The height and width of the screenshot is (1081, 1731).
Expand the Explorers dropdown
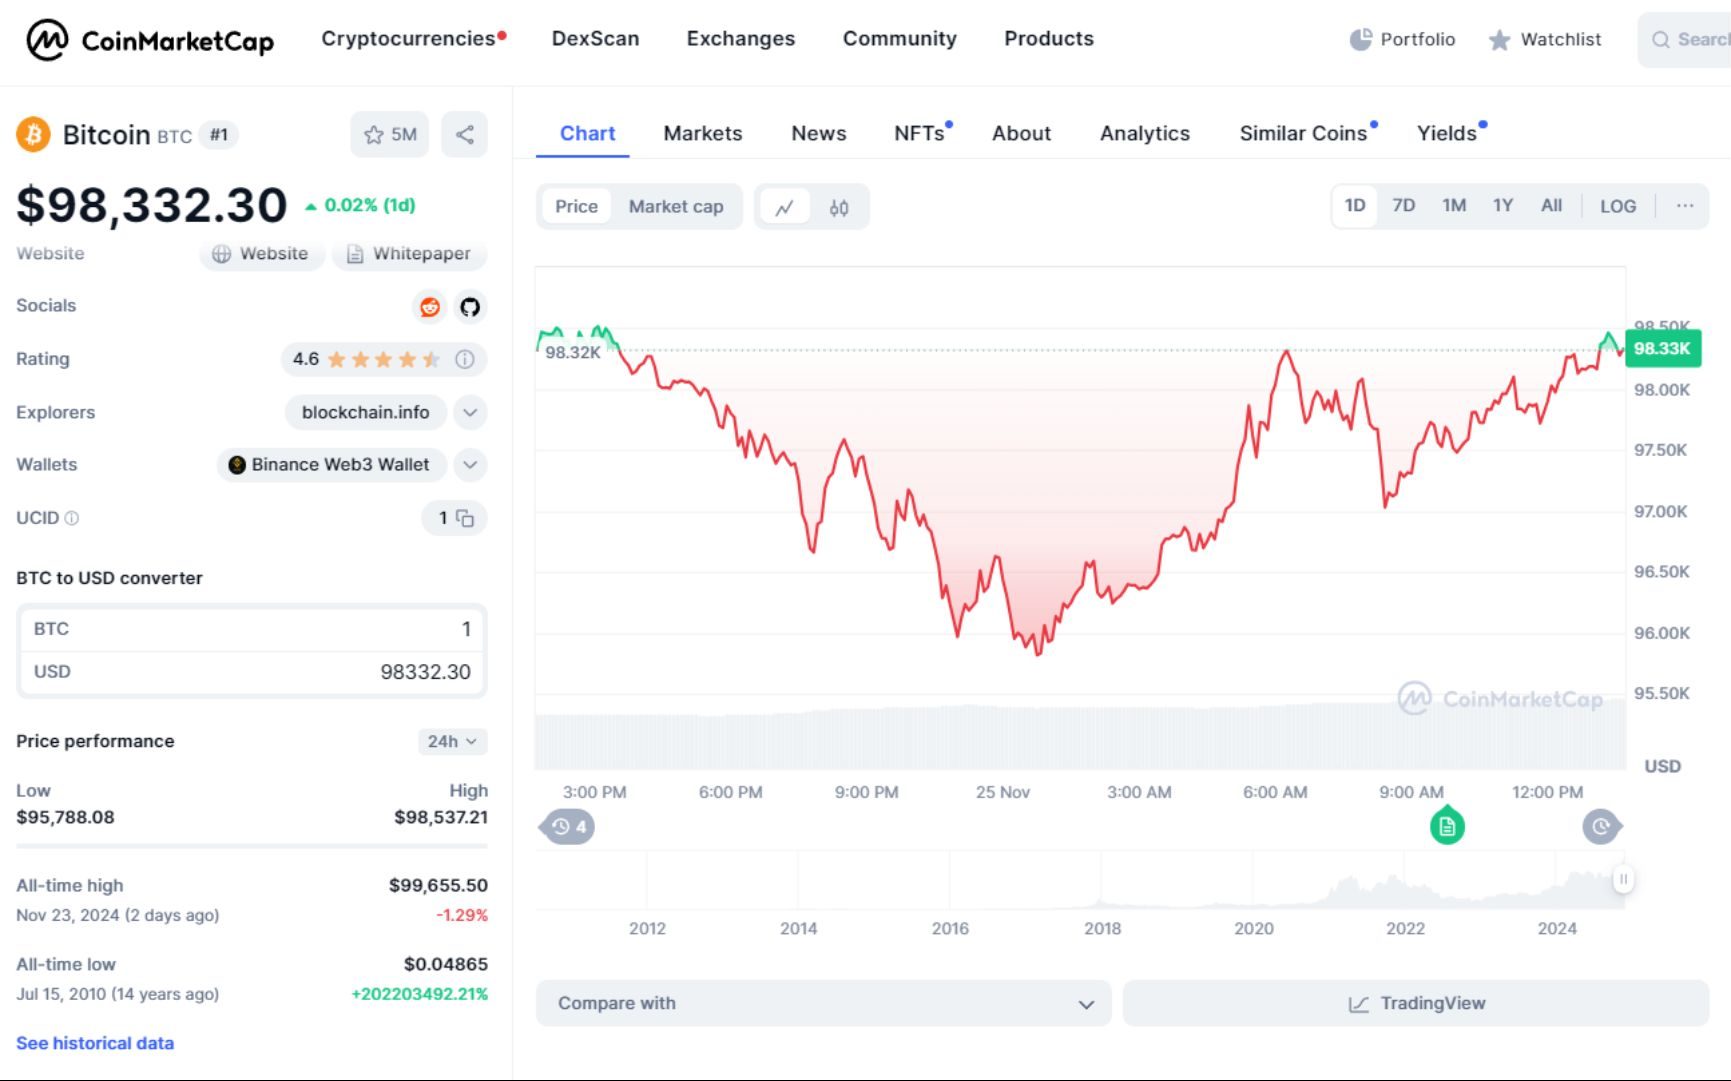coord(470,412)
